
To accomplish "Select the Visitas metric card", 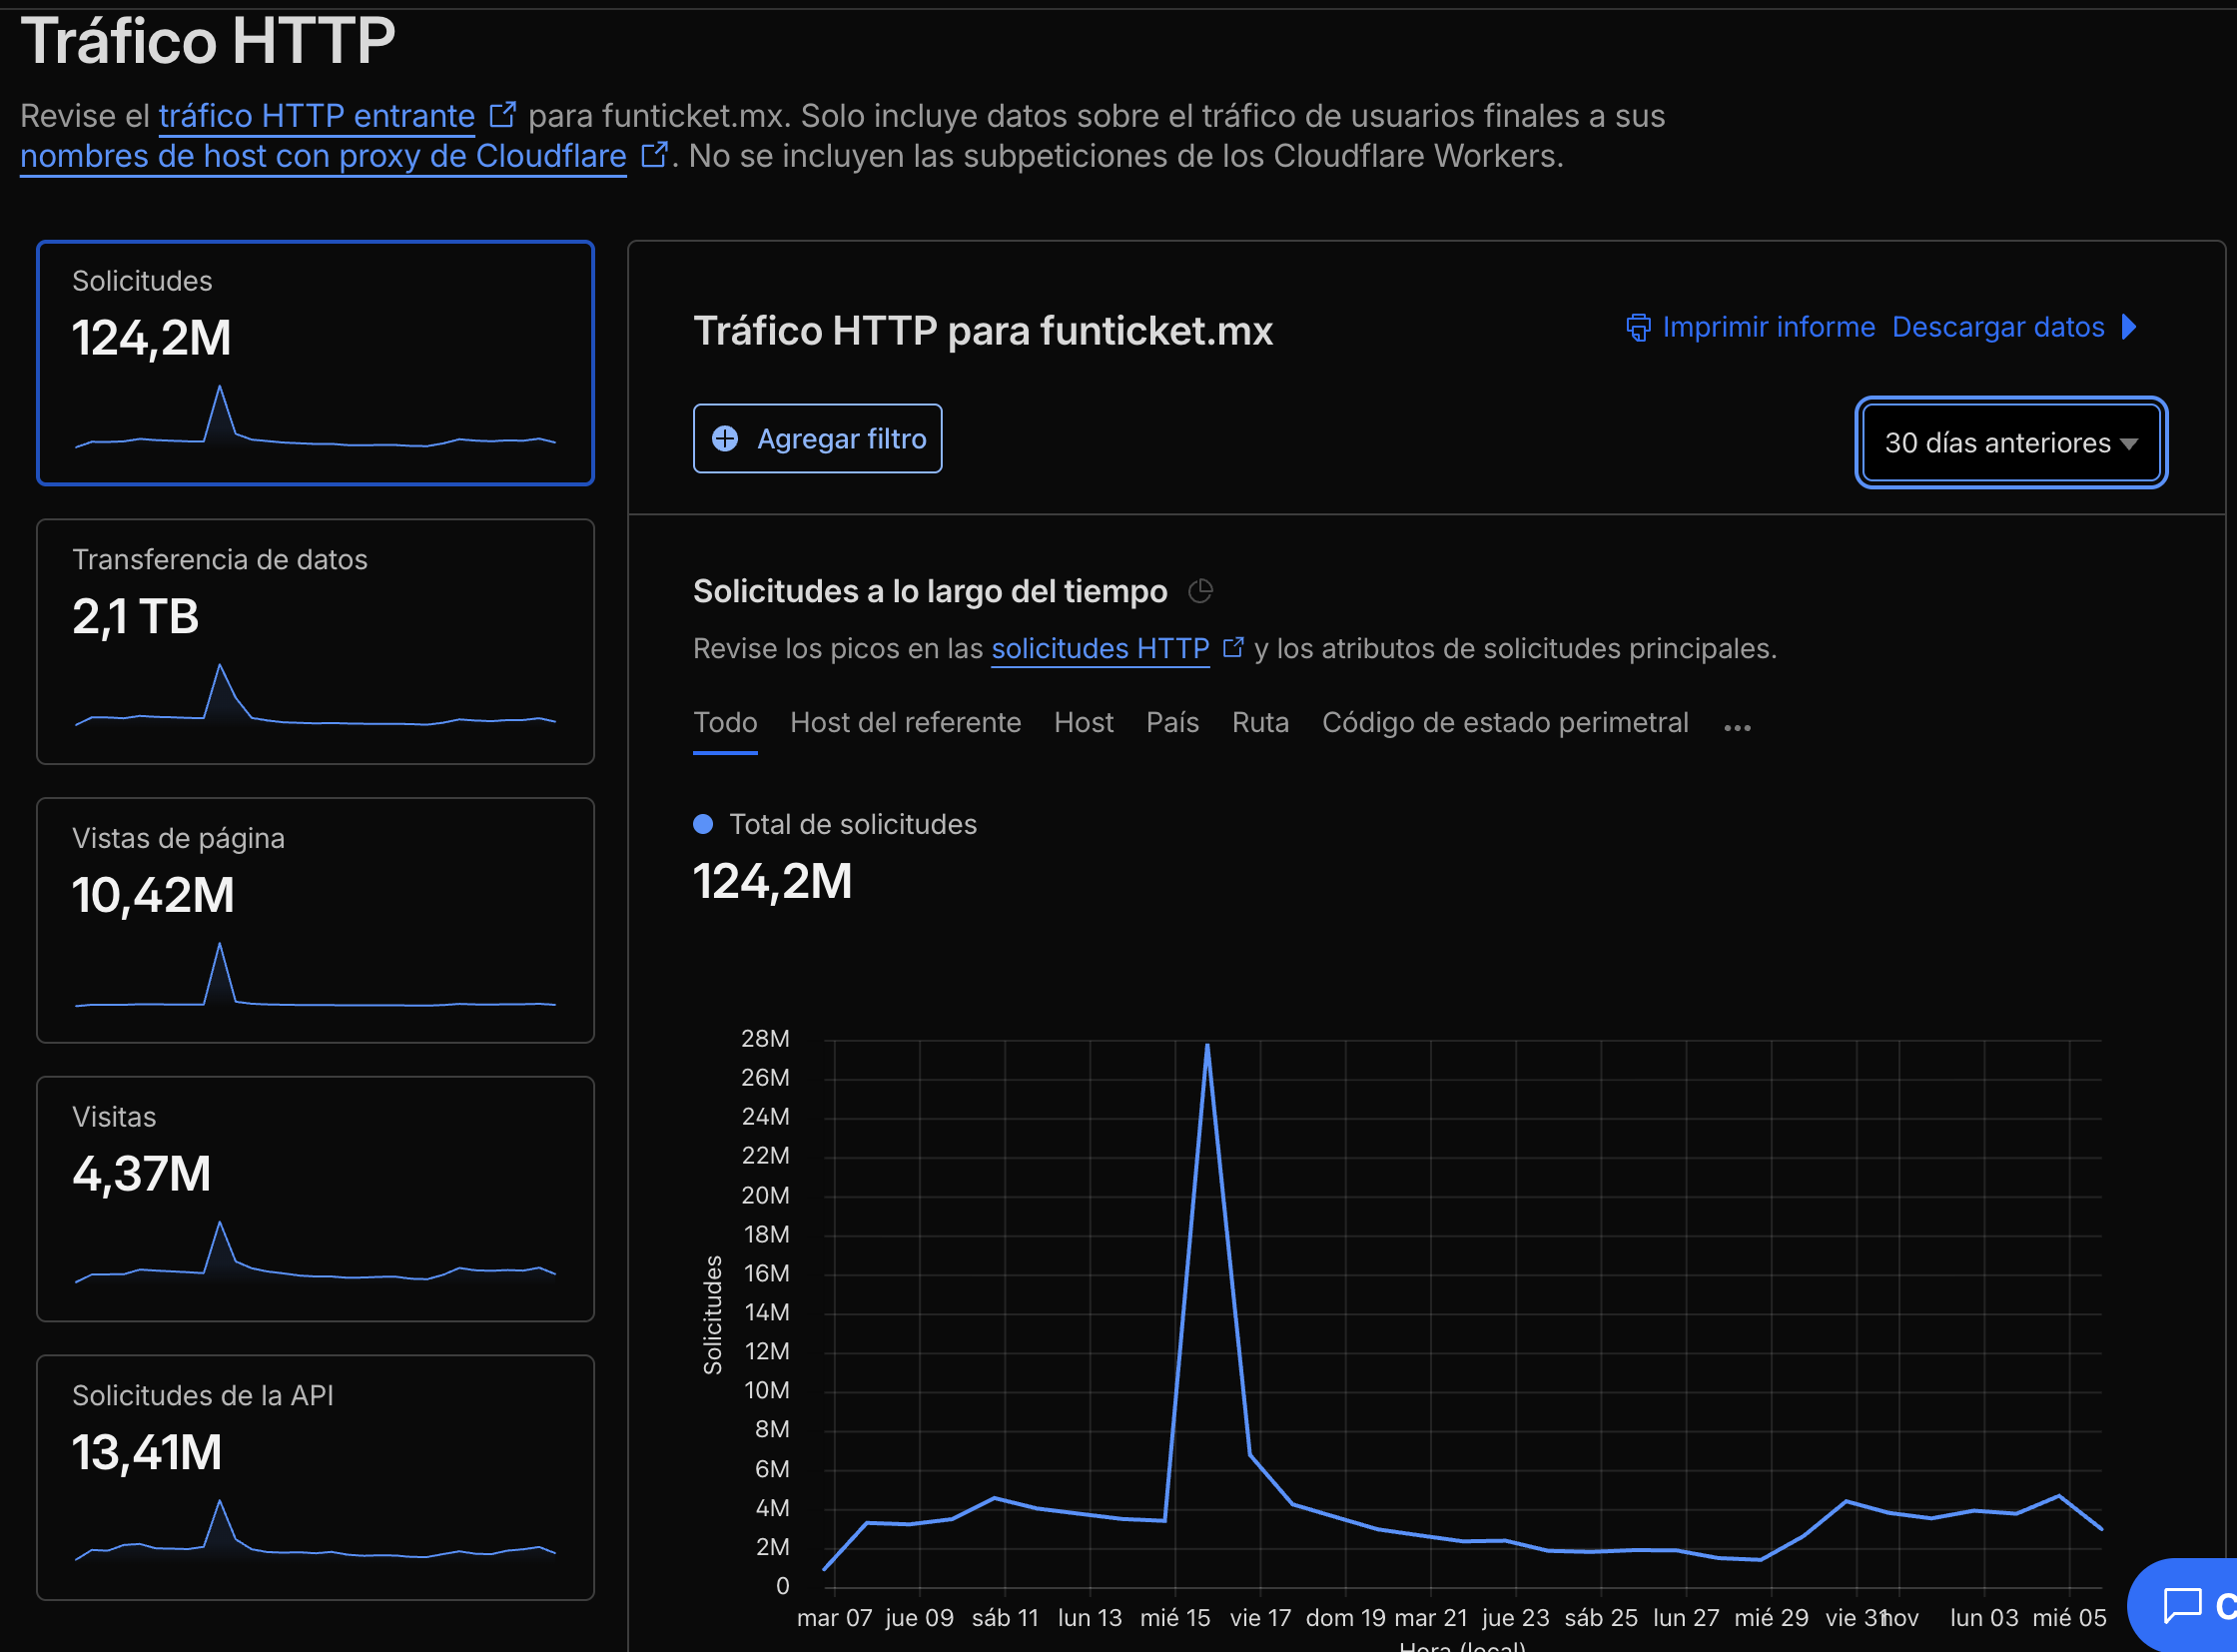I will pyautogui.click(x=315, y=1198).
